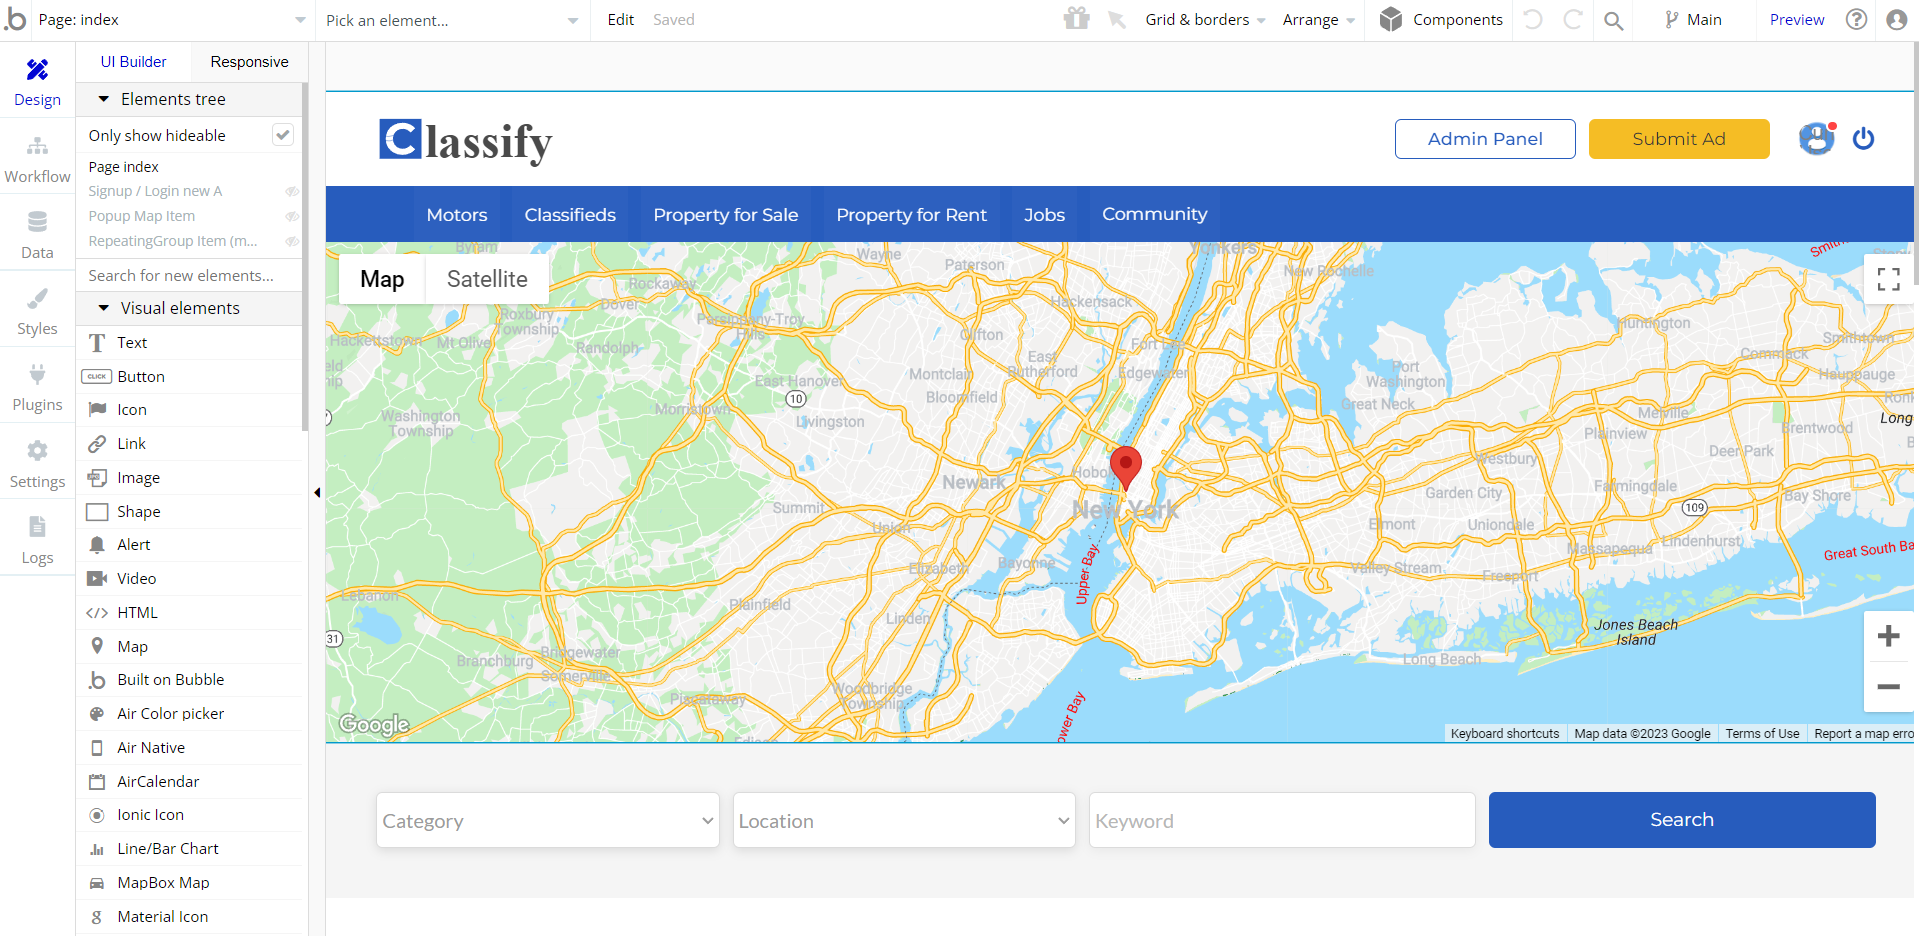Open the Page: index dropdown
This screenshot has height=936, width=1919.
click(172, 20)
